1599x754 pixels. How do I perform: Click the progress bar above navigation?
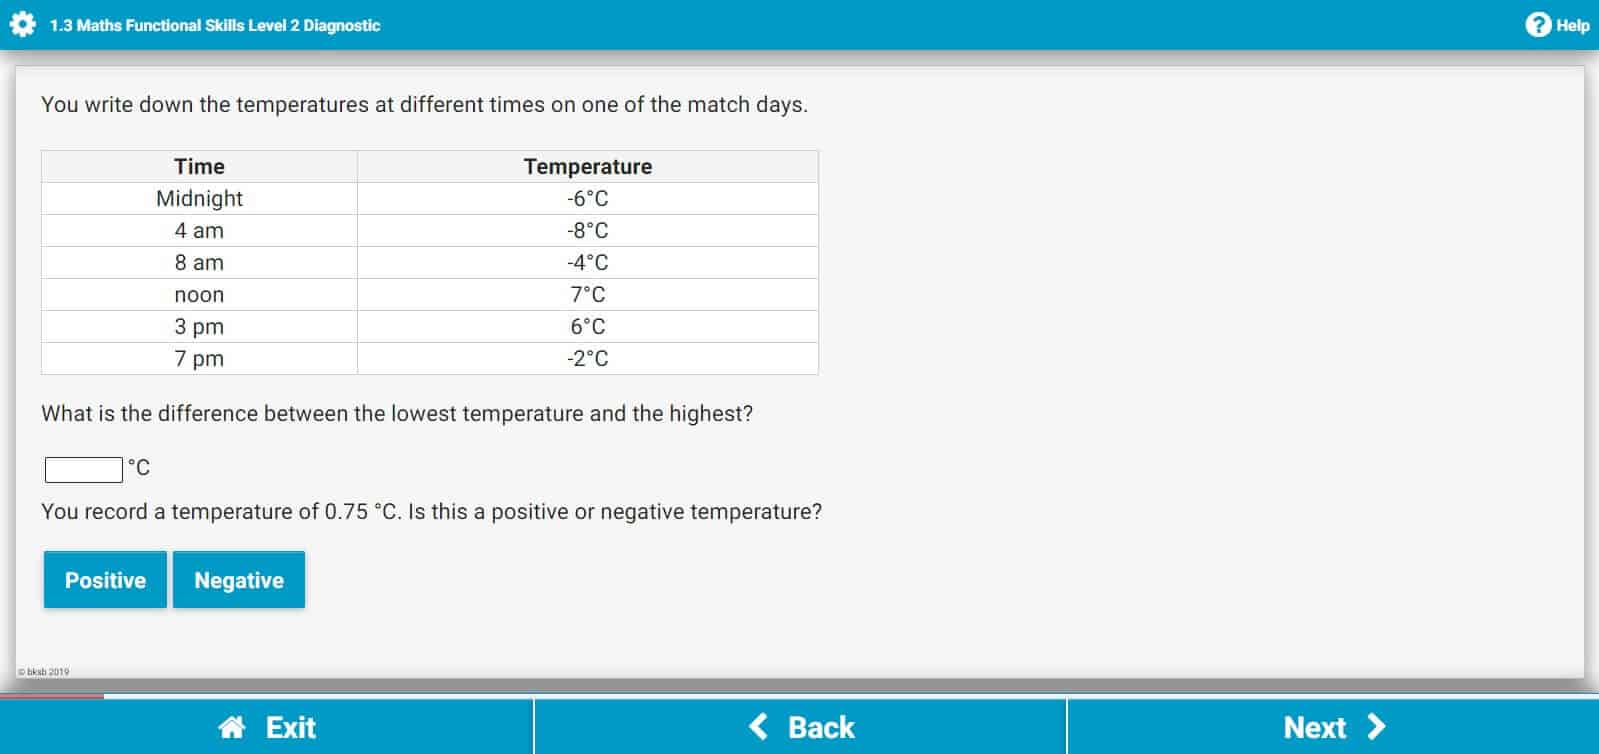coord(800,695)
